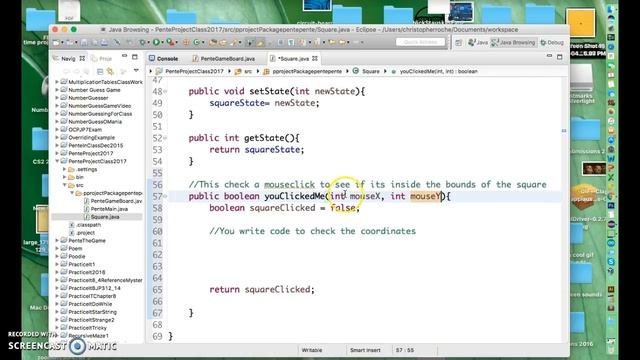This screenshot has height=360, width=640.
Task: Switch to the Java Browsing perspective
Action: [x=513, y=42]
